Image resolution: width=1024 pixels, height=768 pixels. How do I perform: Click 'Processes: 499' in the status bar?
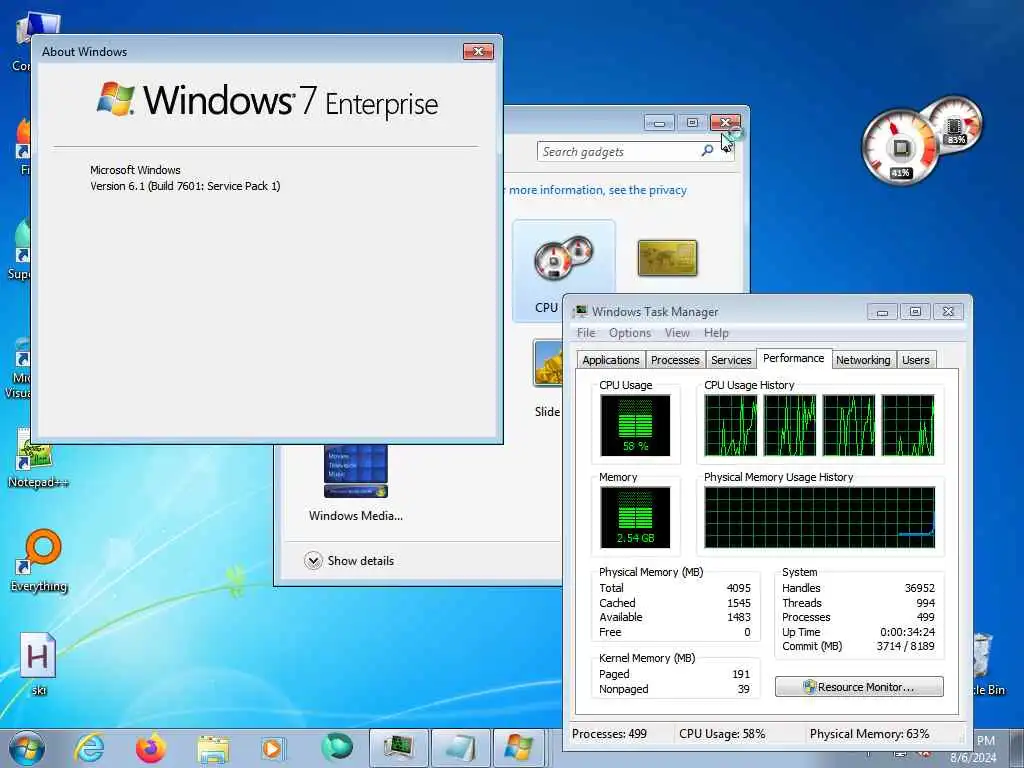pos(609,733)
